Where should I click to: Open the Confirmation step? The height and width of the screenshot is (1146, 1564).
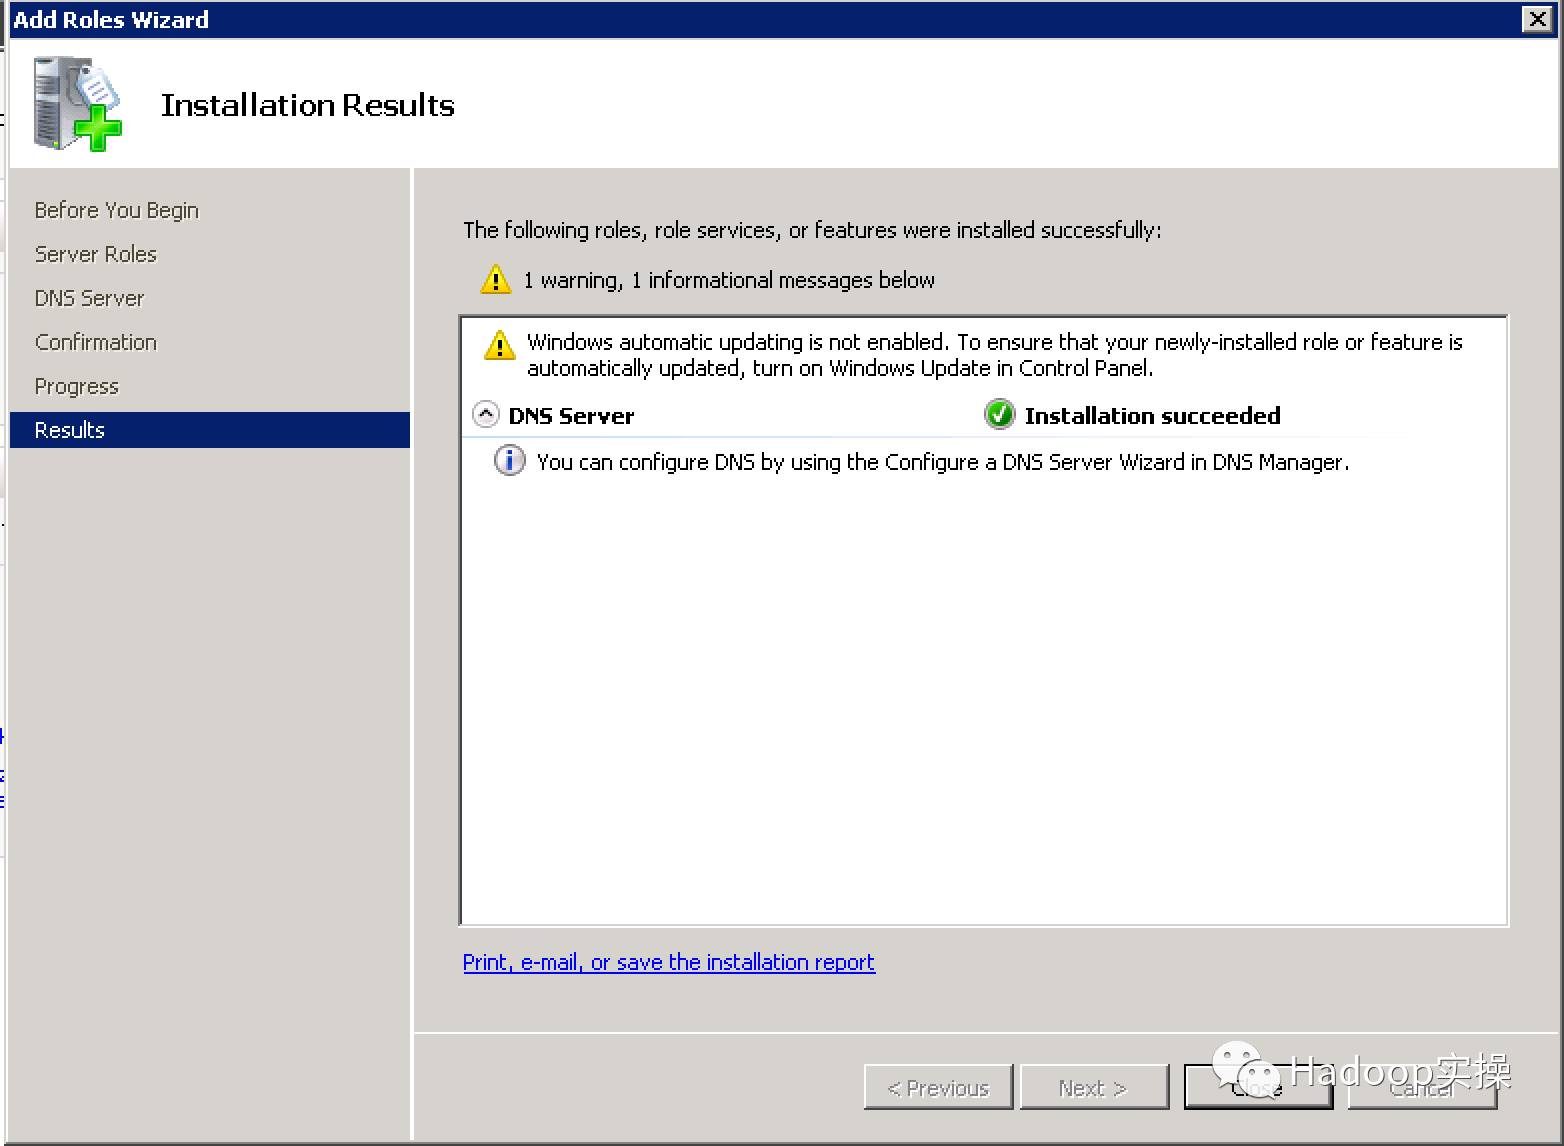95,342
